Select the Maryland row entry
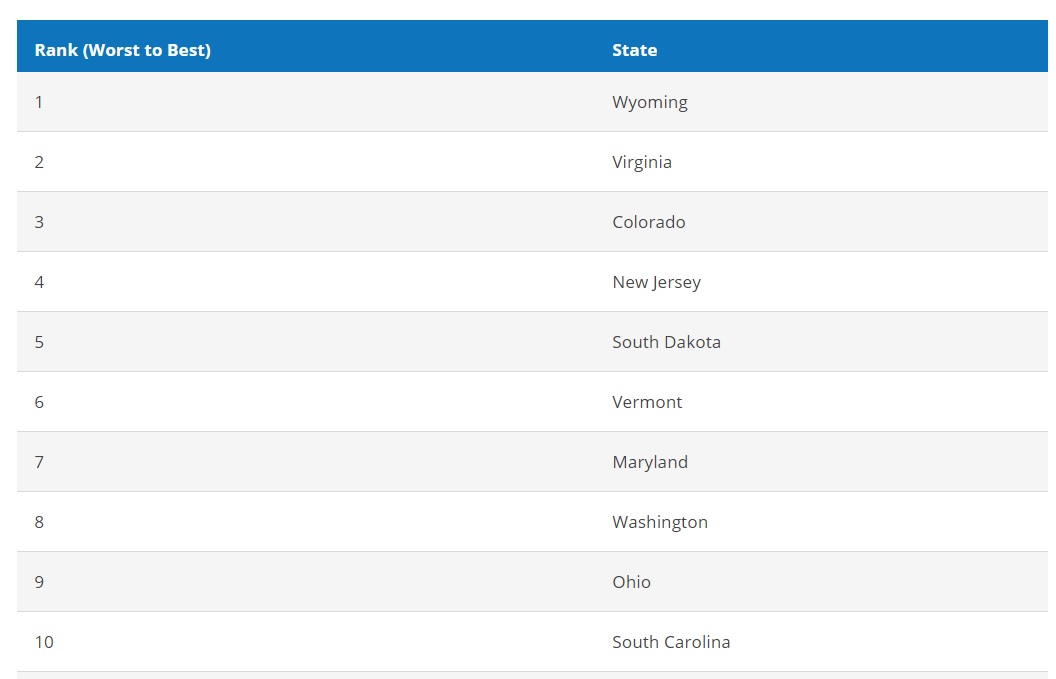Screen dimensions: 1056x679 650,462
